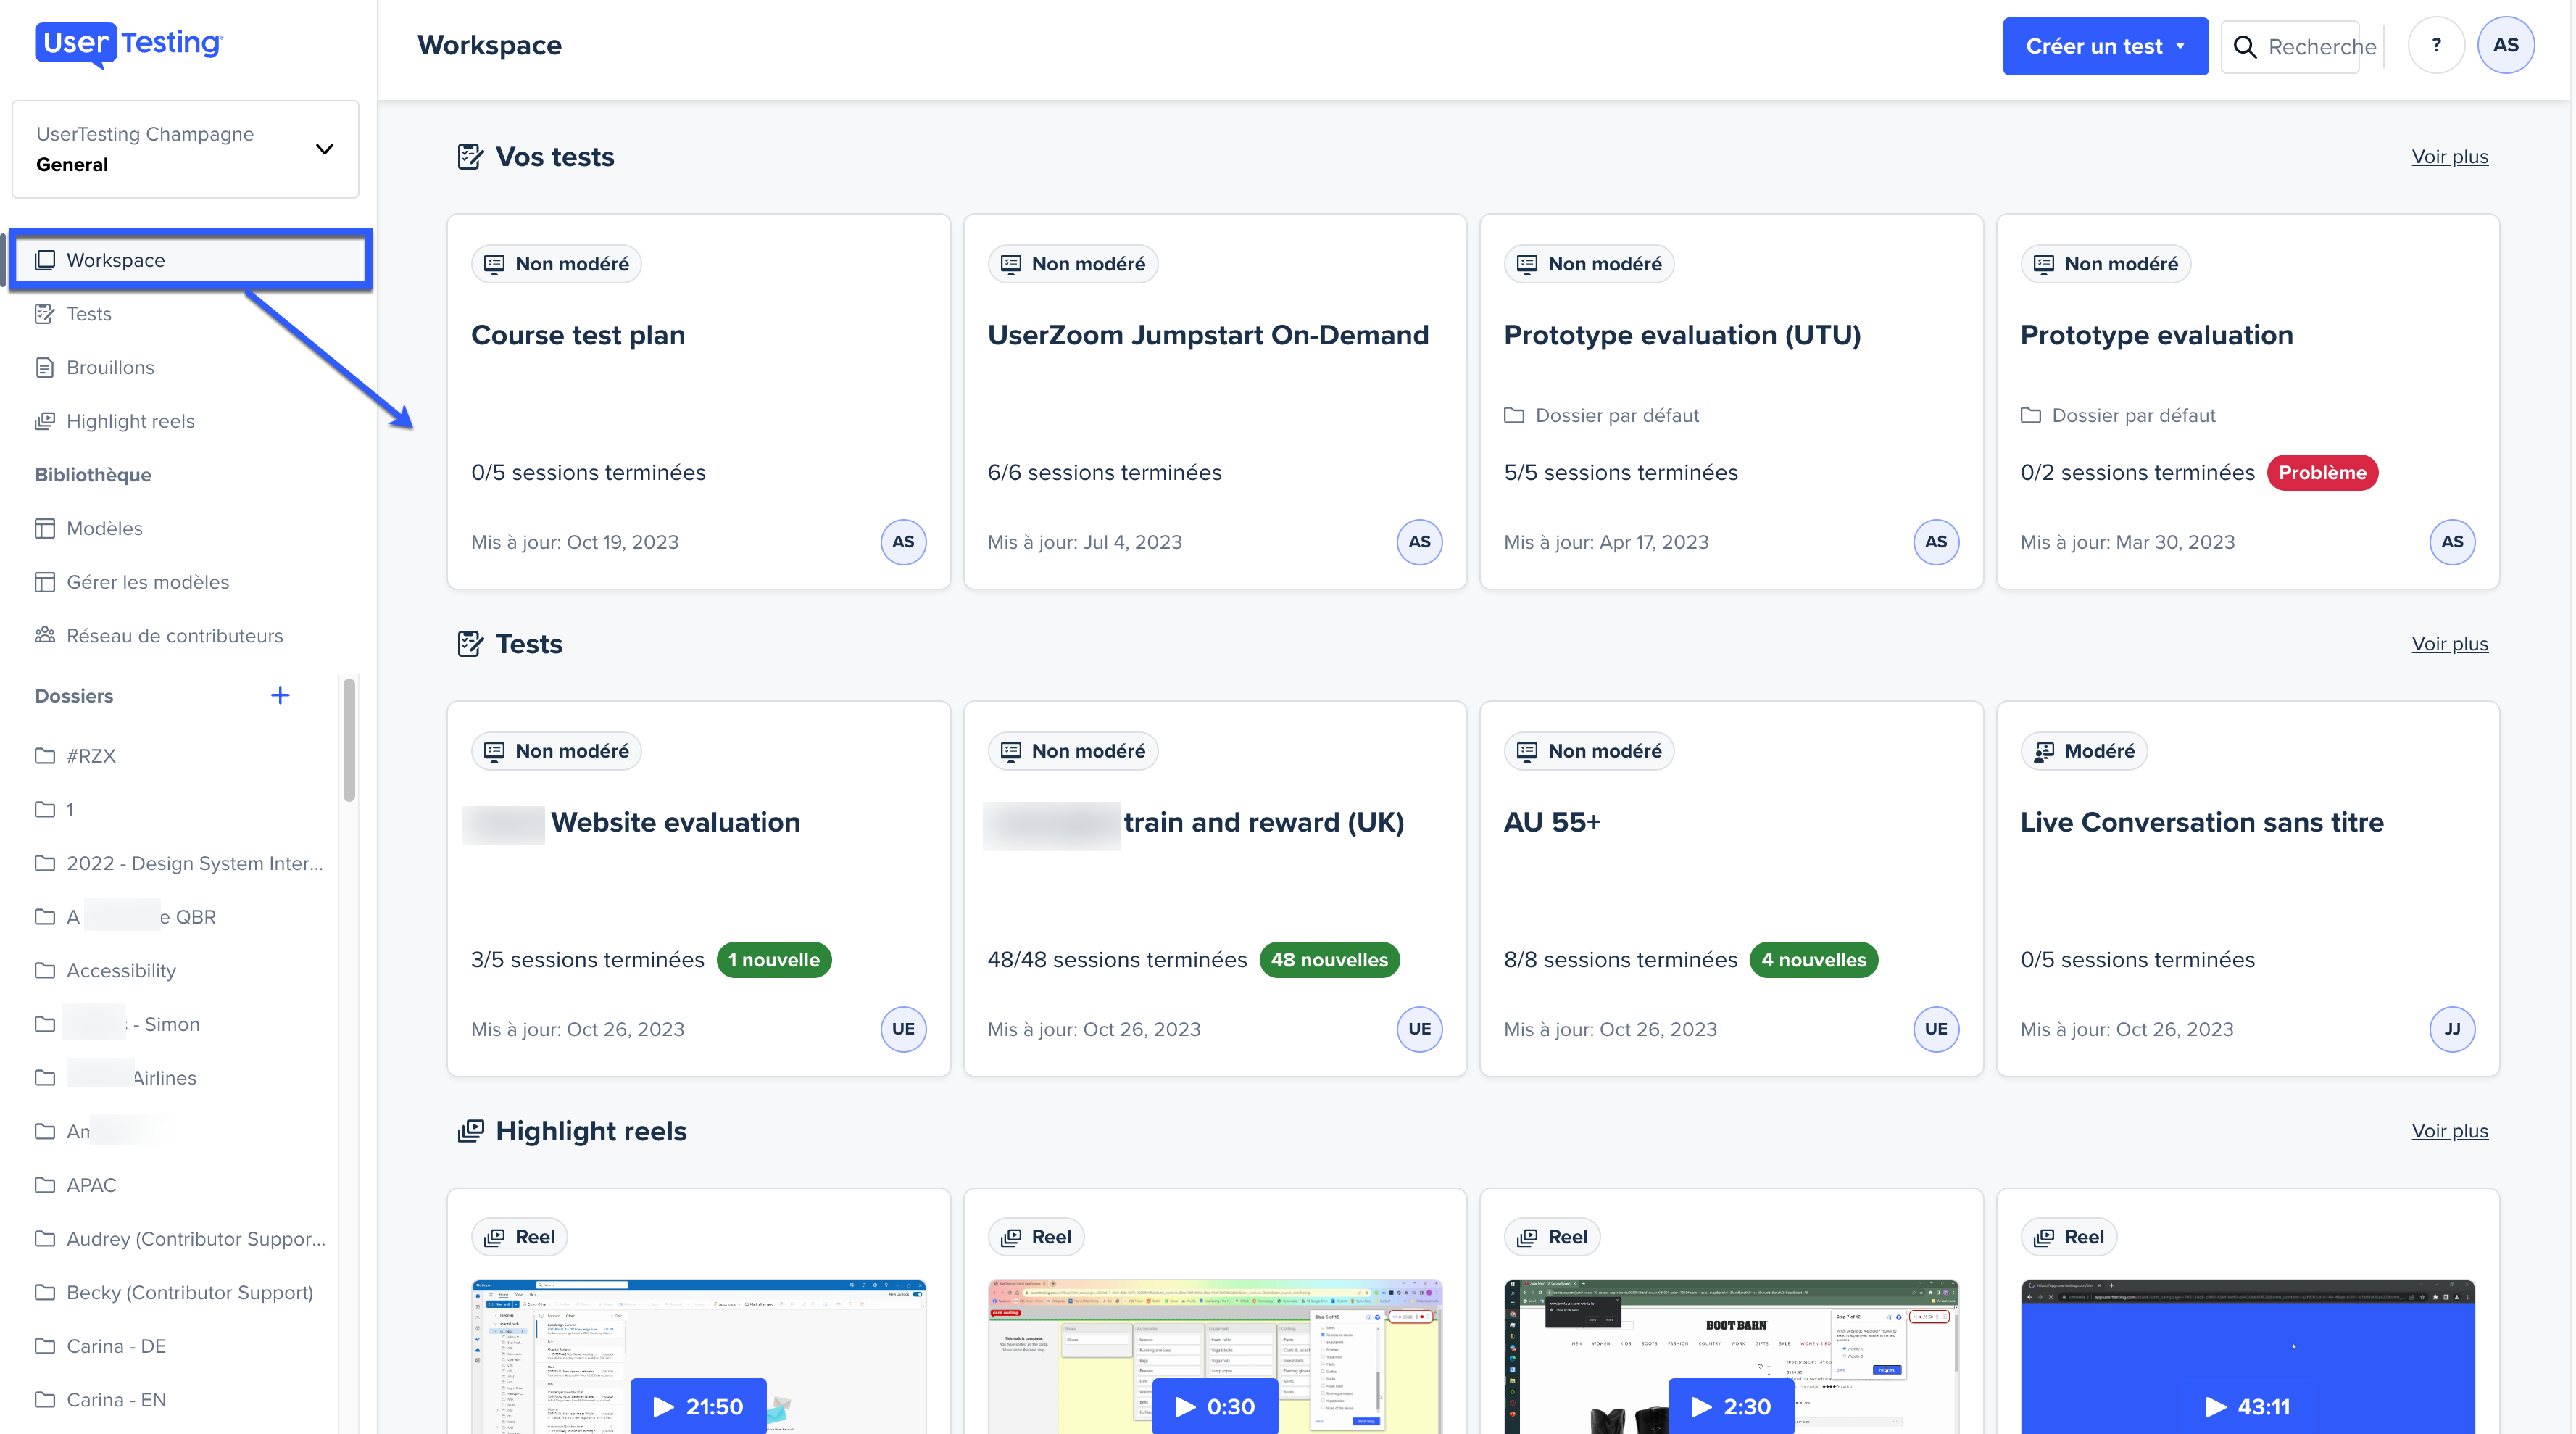Select Workspace in the sidebar
This screenshot has height=1434, width=2576.
pyautogui.click(x=190, y=260)
